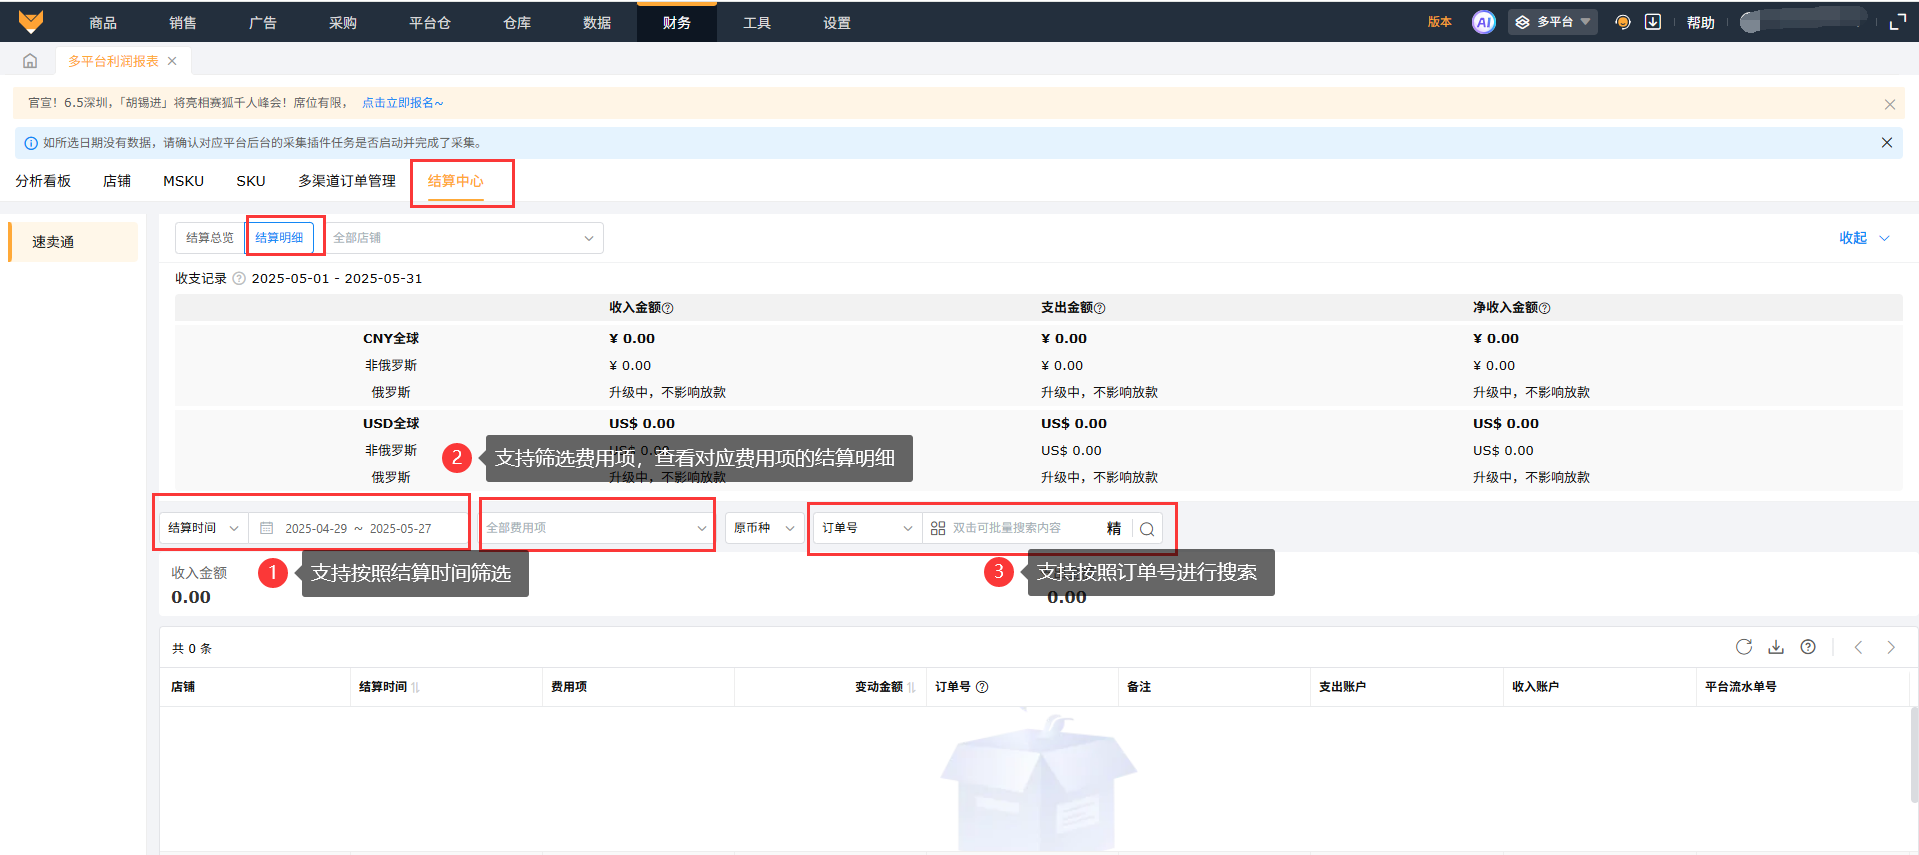Open the 全部费用项 fee item dropdown
The image size is (1919, 855).
pos(597,528)
